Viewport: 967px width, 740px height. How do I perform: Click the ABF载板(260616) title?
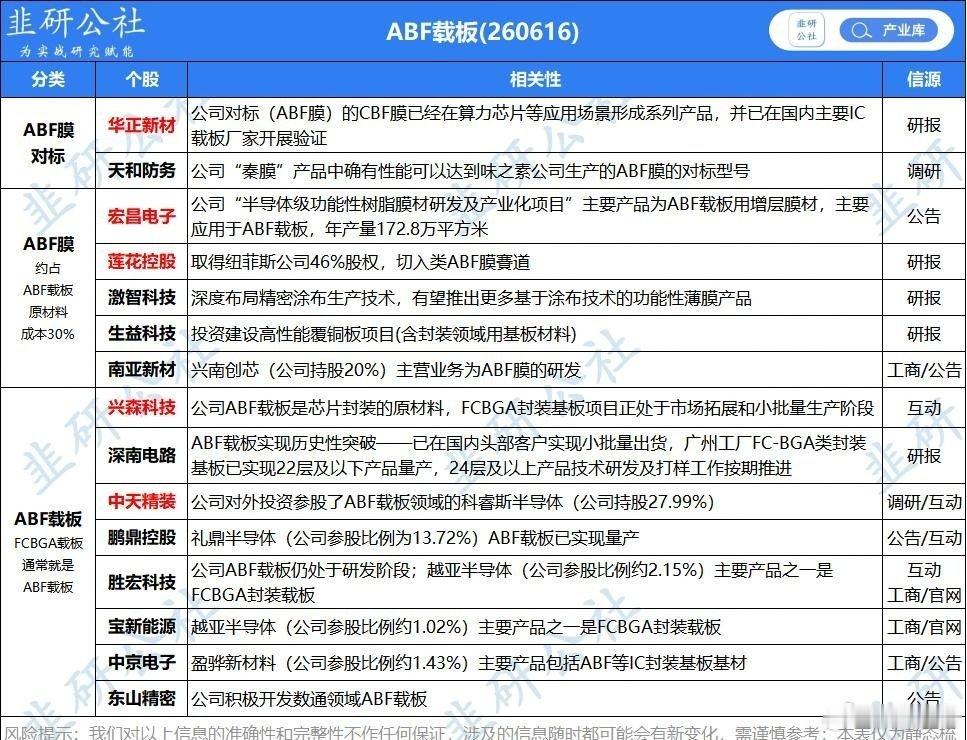[x=482, y=31]
